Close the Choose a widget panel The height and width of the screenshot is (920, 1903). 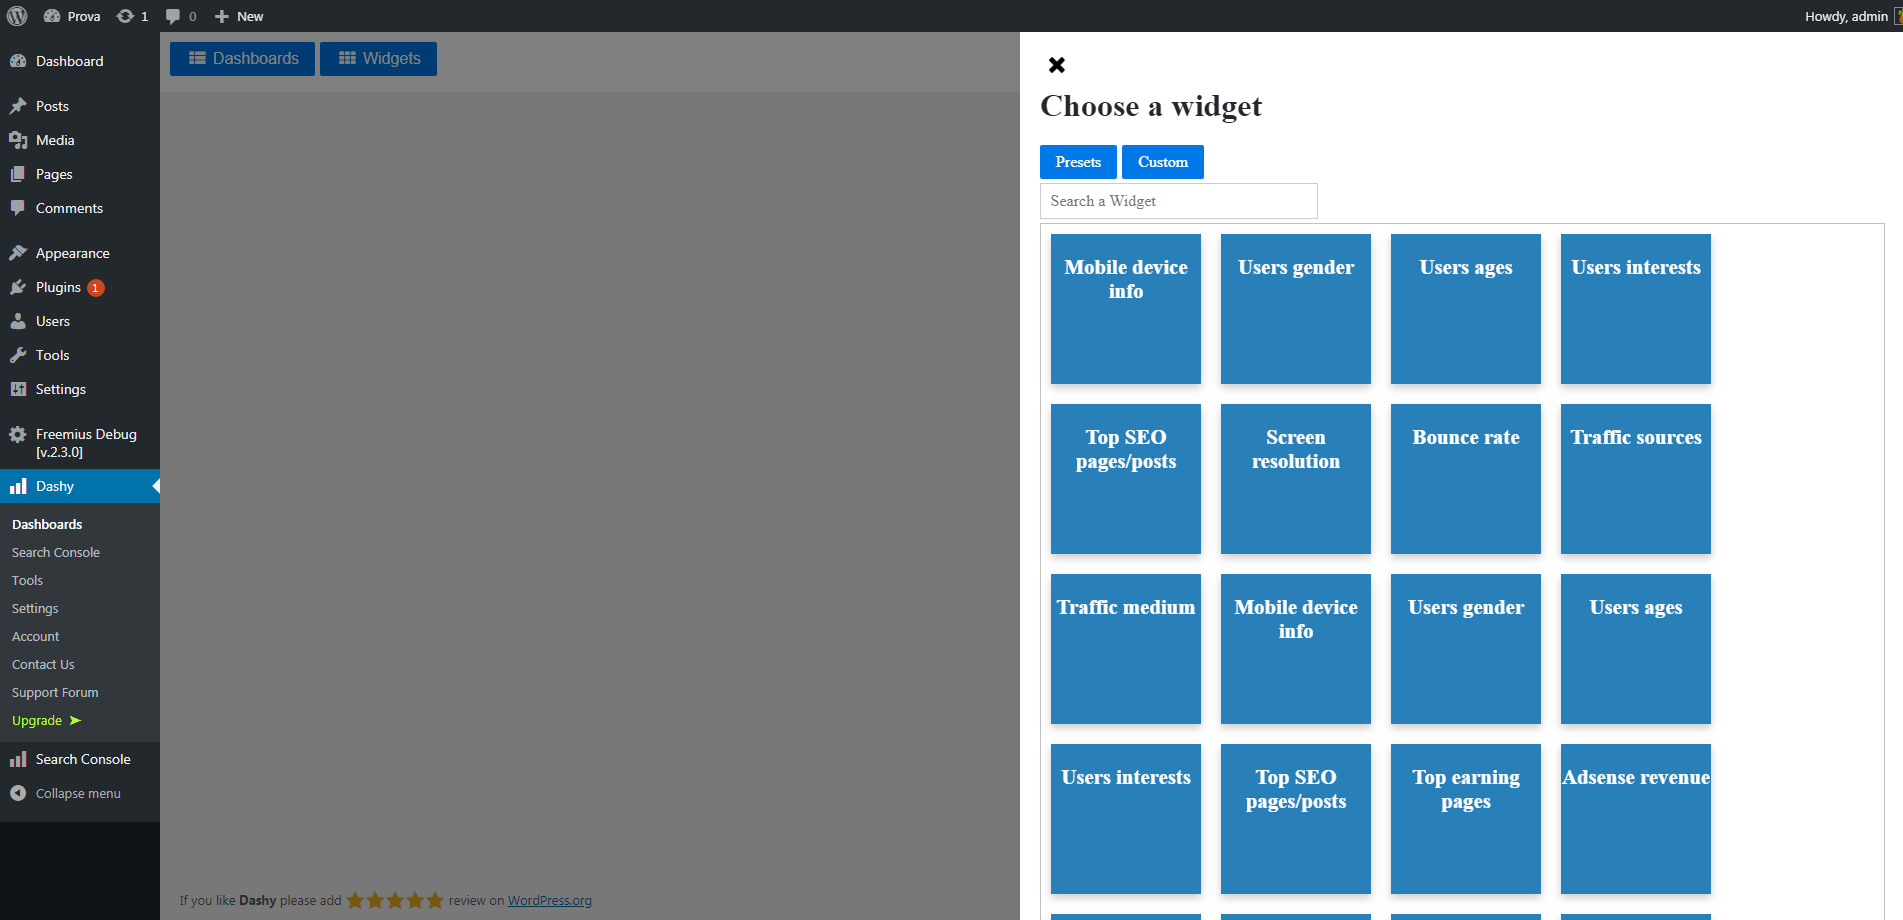click(1057, 65)
